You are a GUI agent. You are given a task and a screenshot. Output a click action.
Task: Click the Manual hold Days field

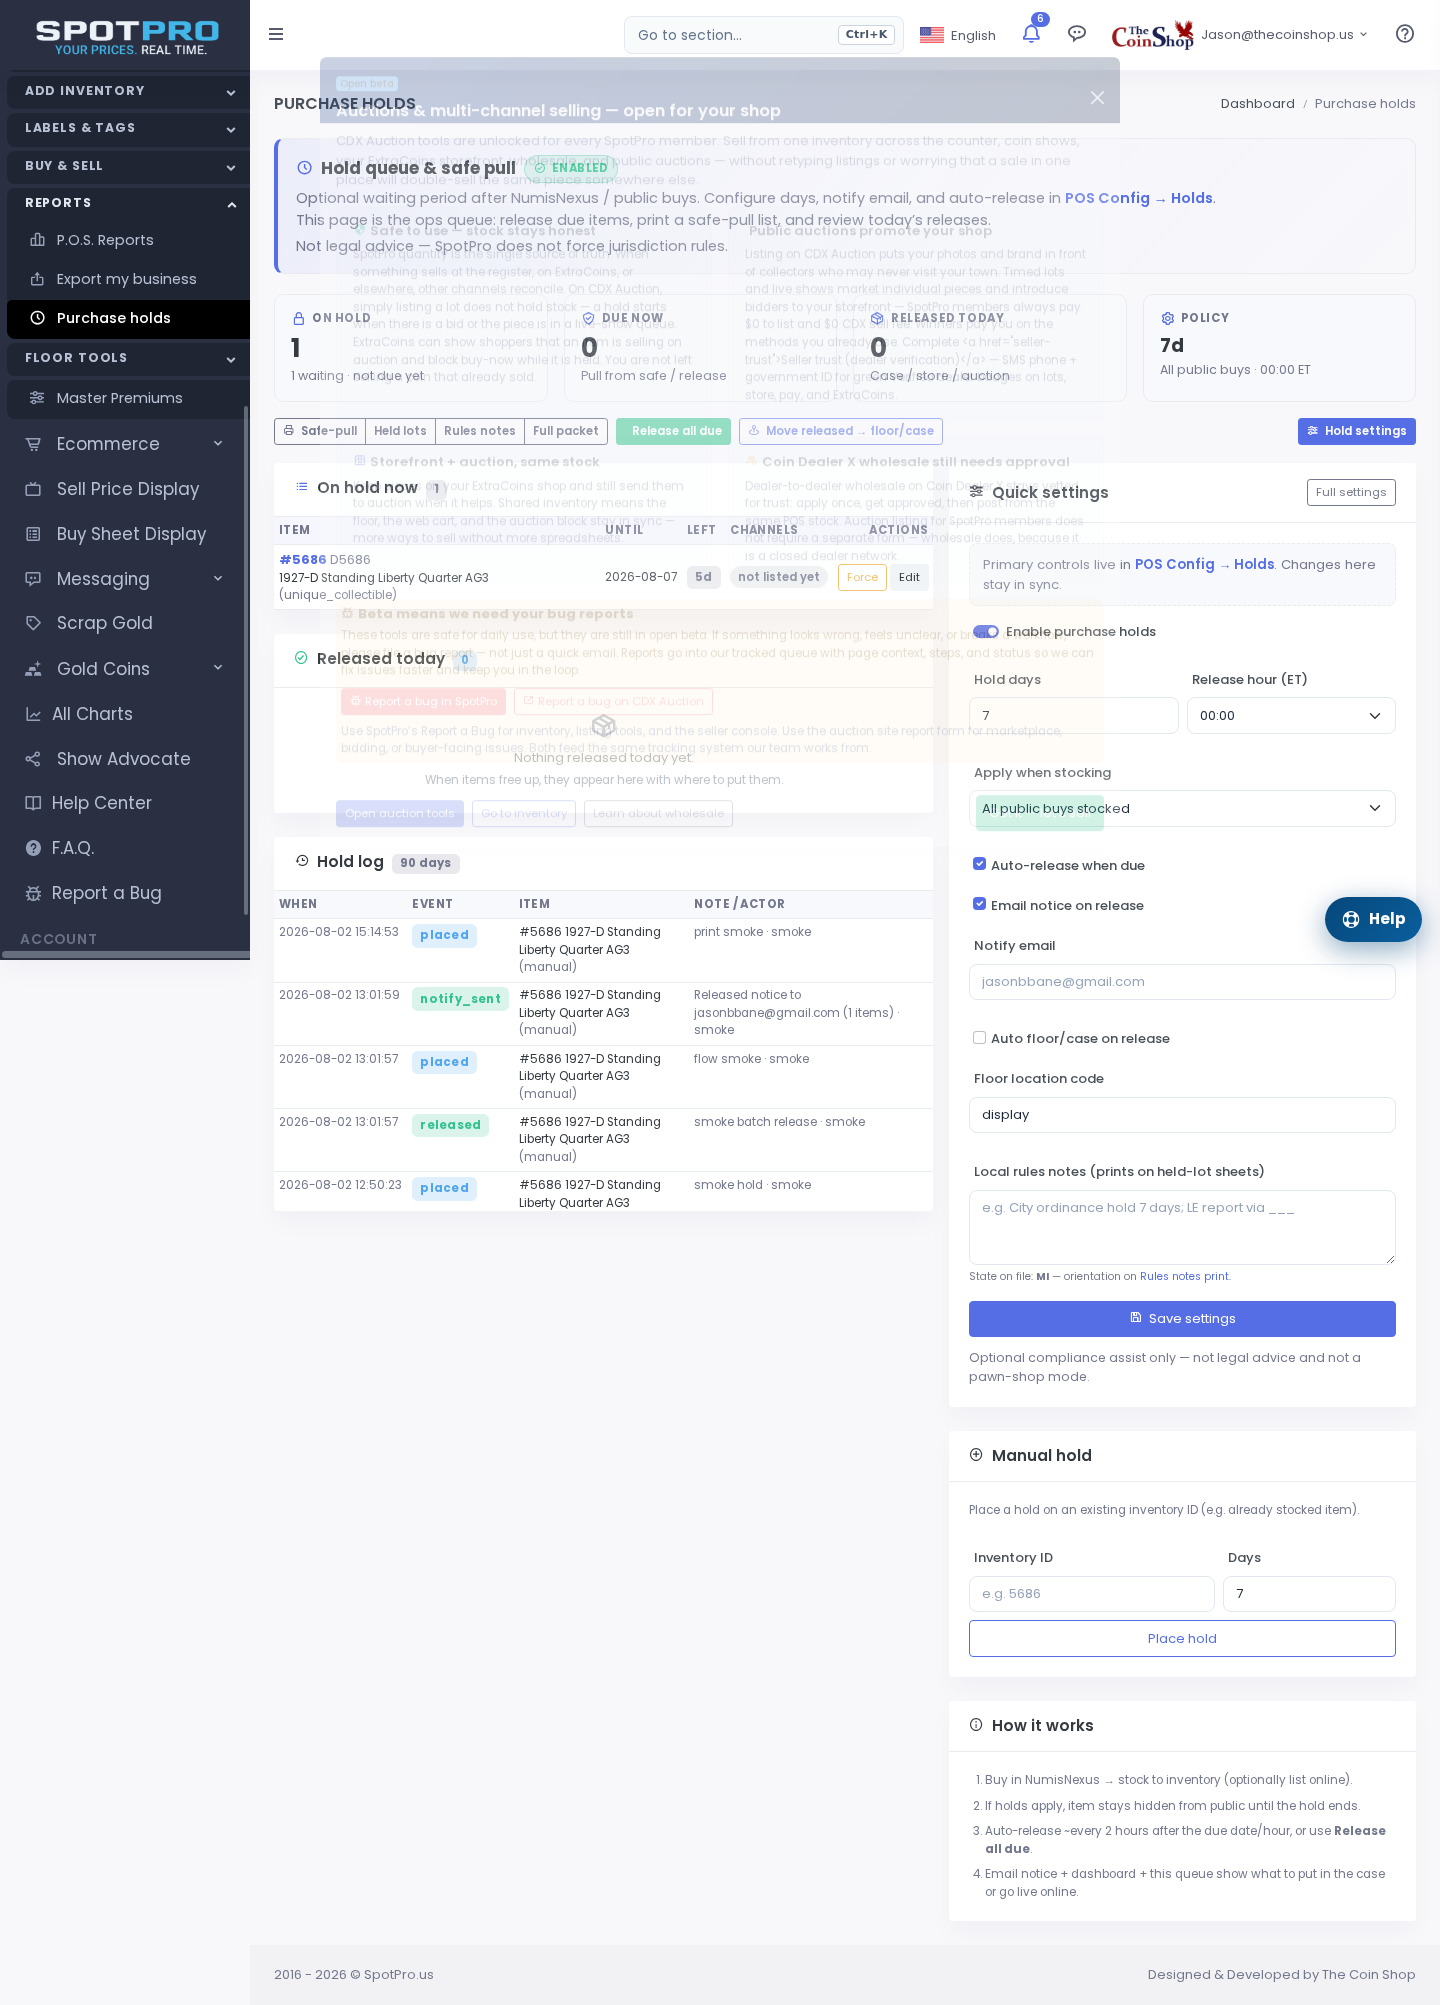coord(1309,1594)
